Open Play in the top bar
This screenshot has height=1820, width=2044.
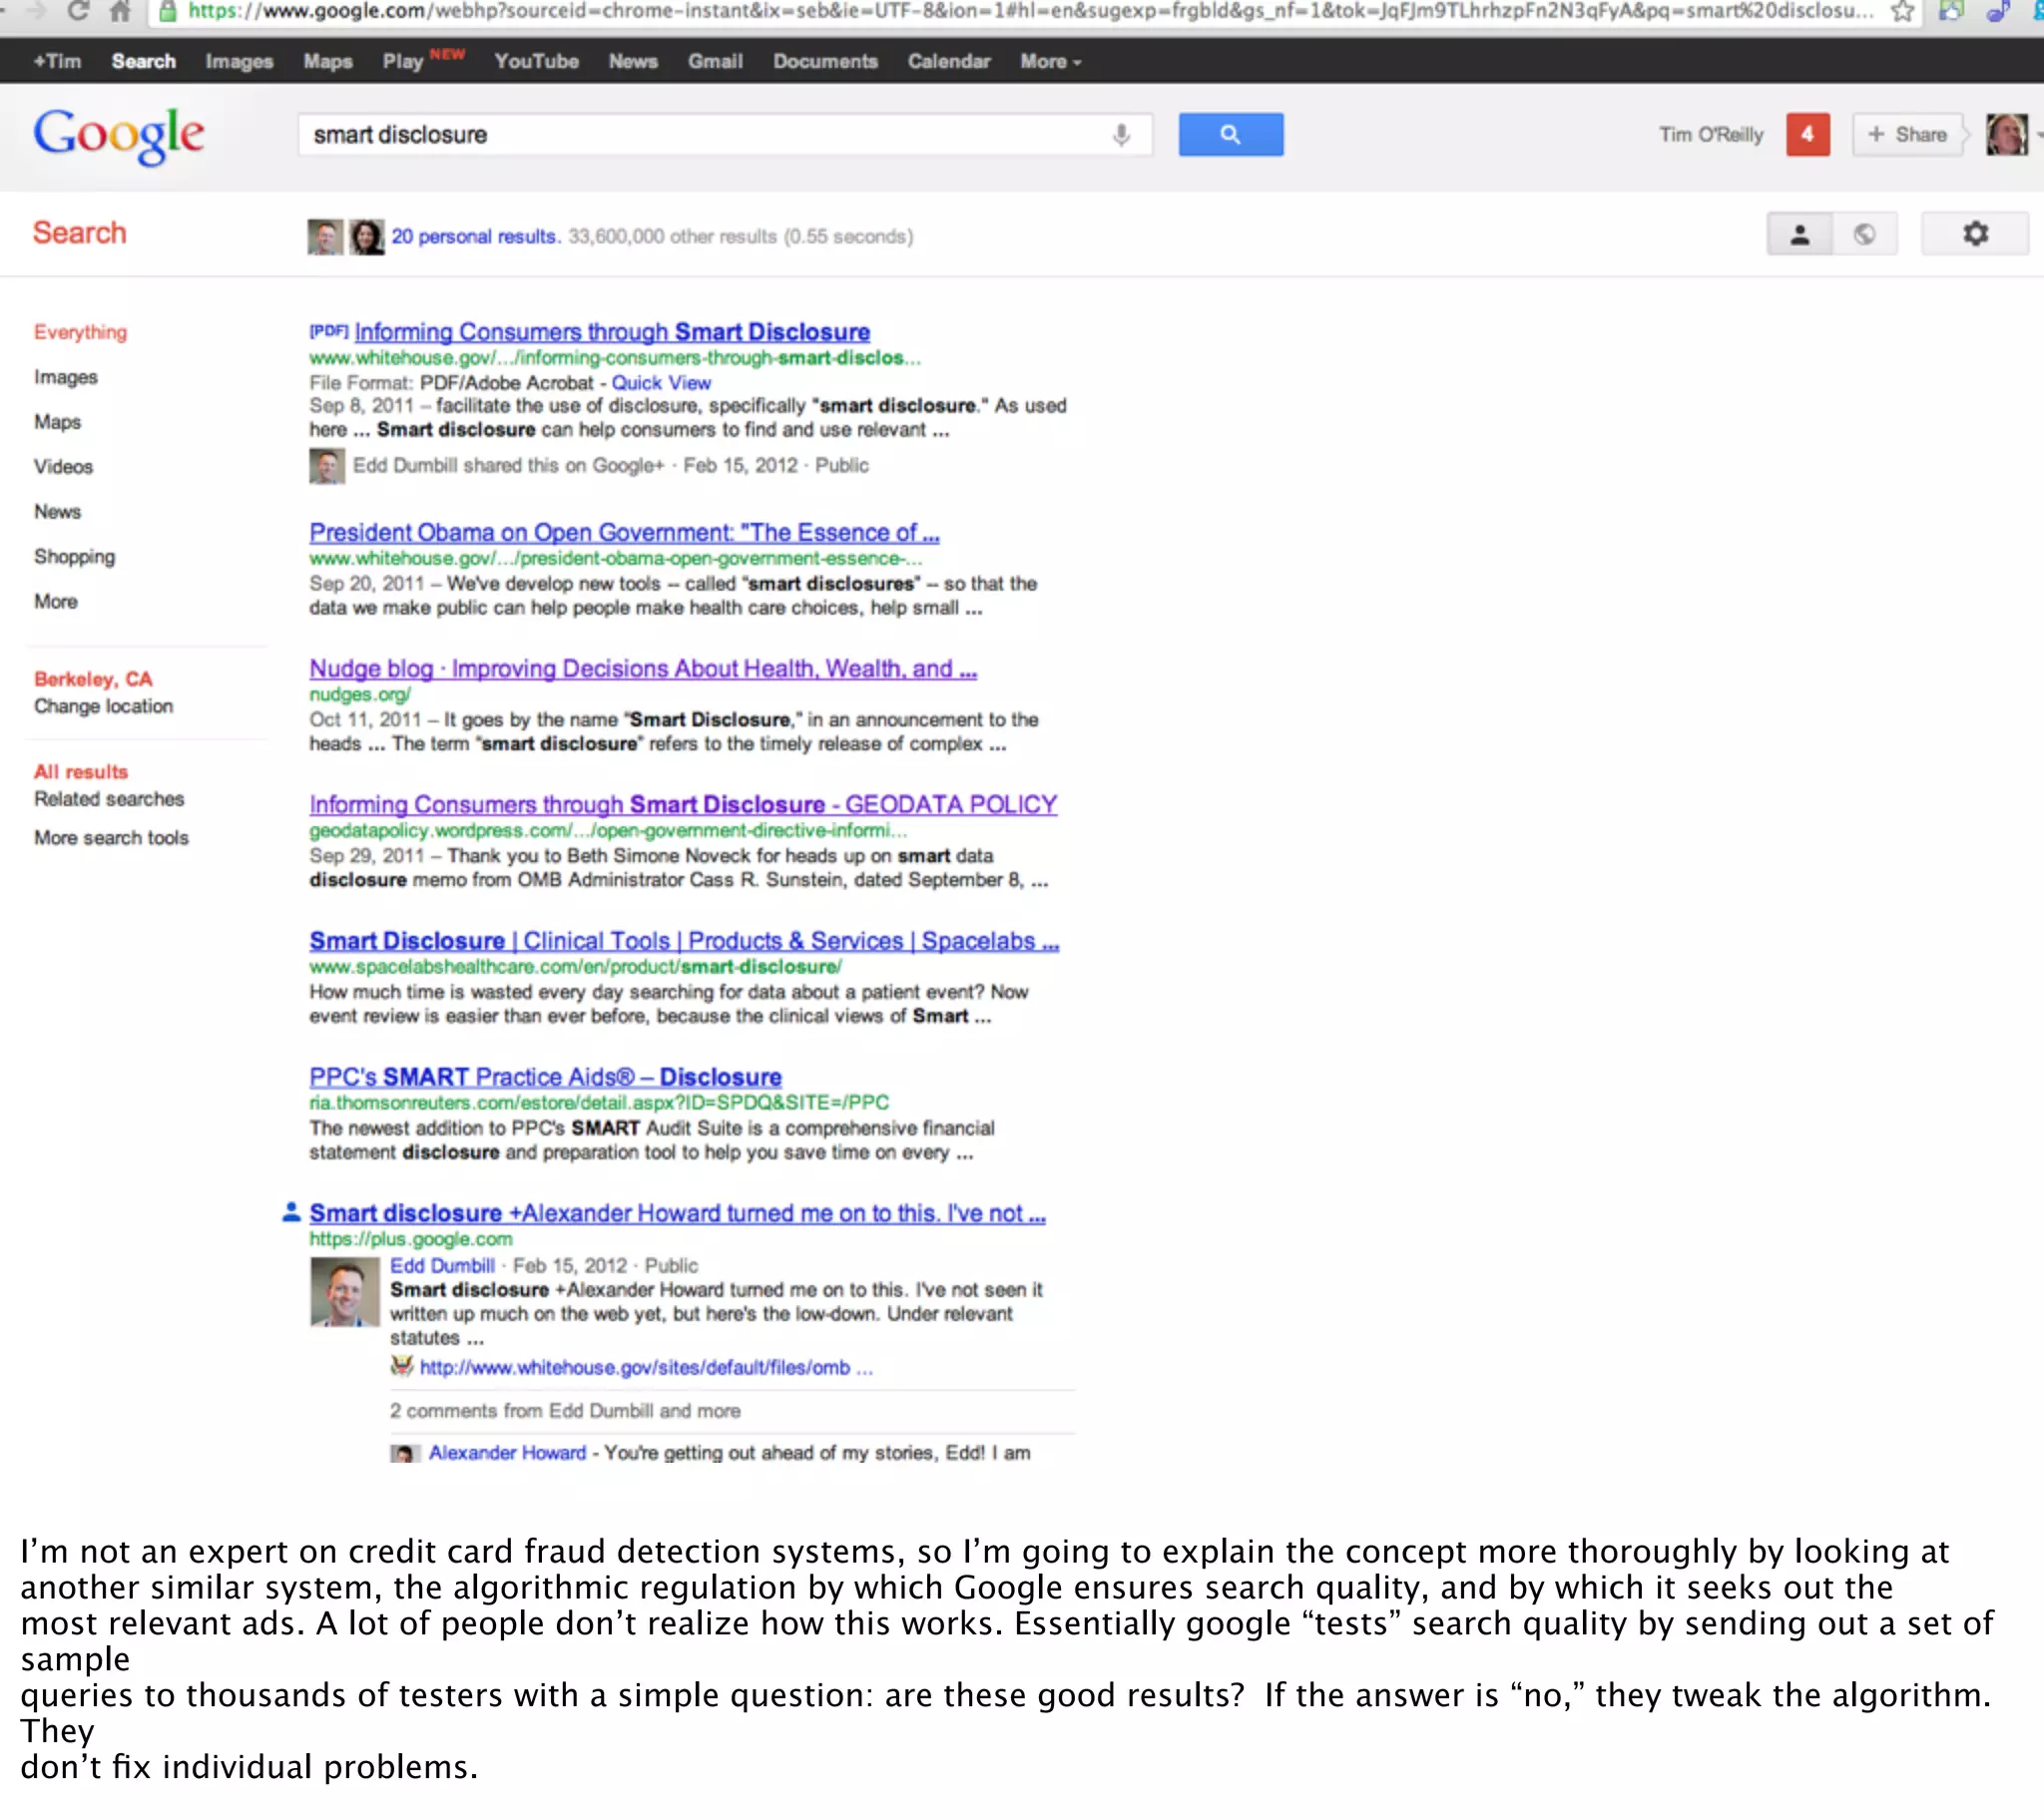[403, 62]
